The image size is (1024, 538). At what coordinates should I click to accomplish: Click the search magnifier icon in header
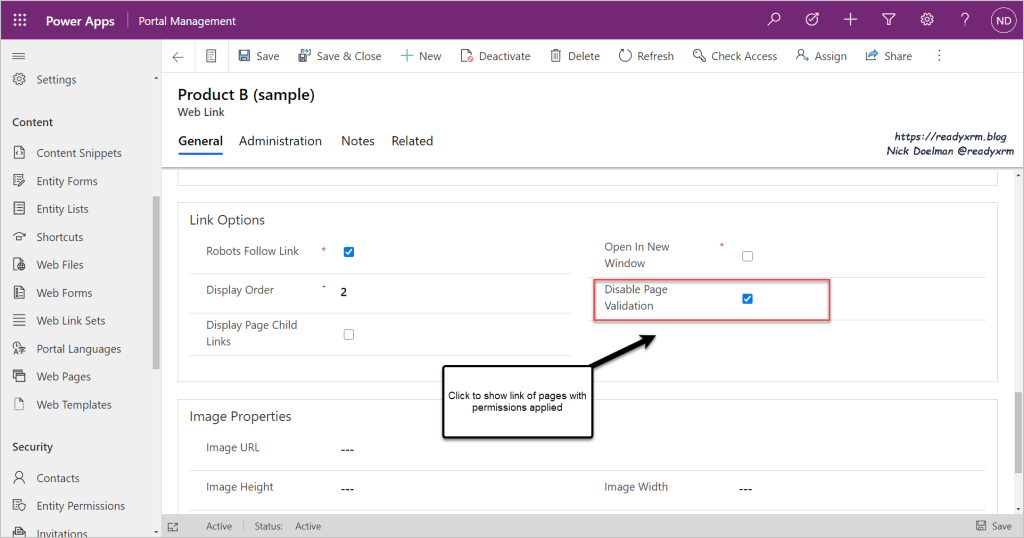tap(774, 20)
